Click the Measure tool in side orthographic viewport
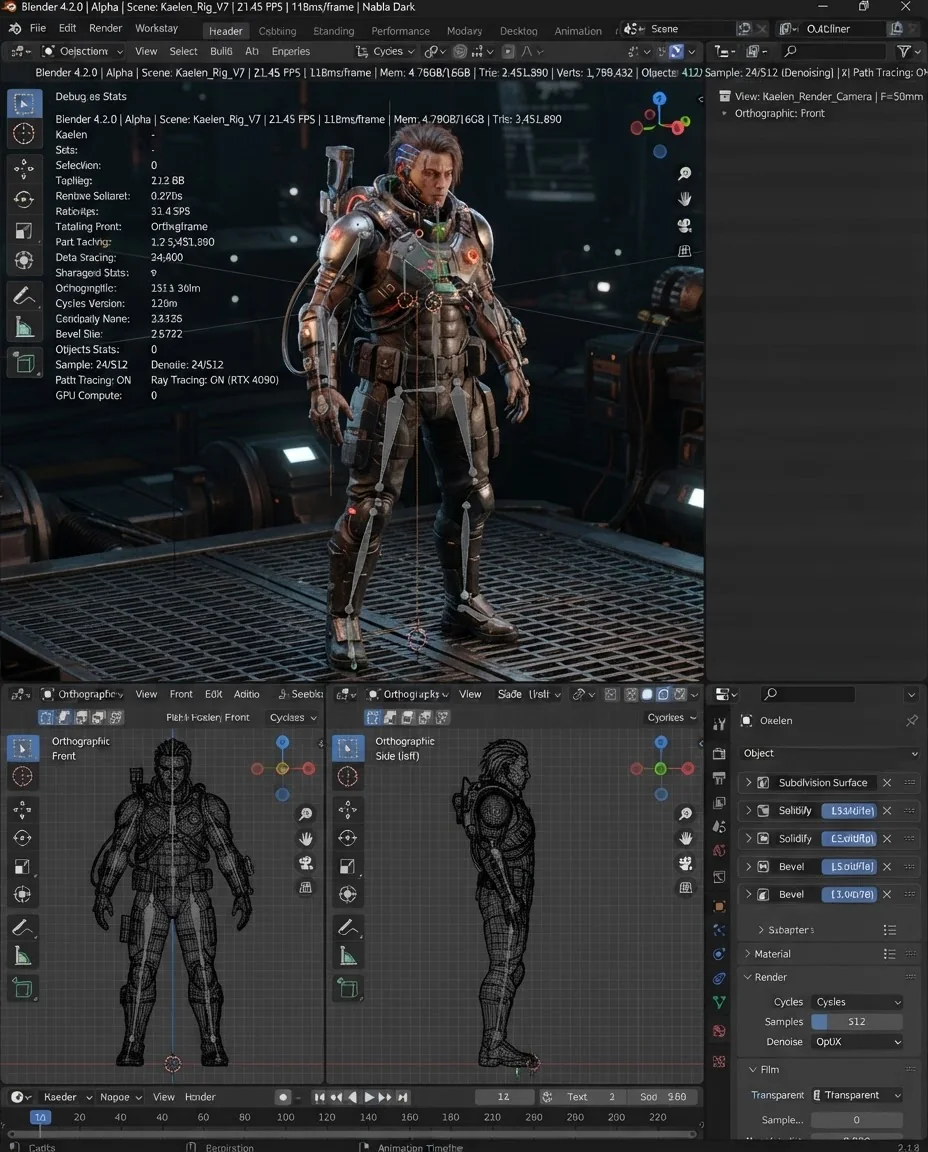The image size is (928, 1152). click(x=348, y=956)
